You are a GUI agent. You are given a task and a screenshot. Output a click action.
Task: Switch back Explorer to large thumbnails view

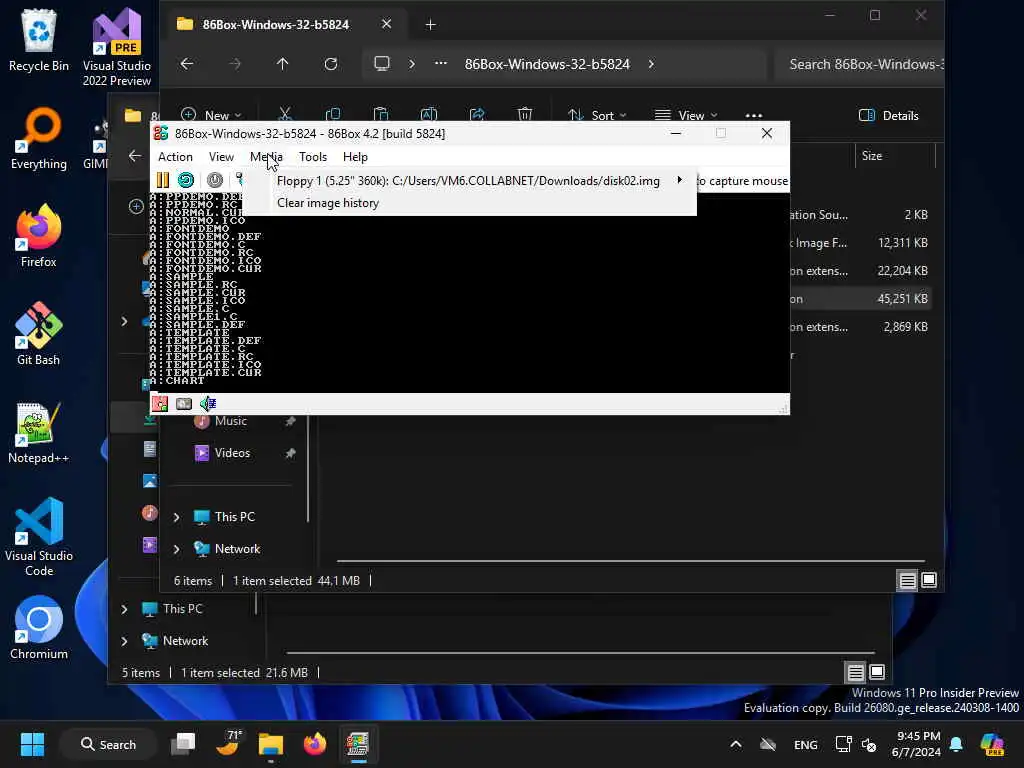[x=877, y=671]
